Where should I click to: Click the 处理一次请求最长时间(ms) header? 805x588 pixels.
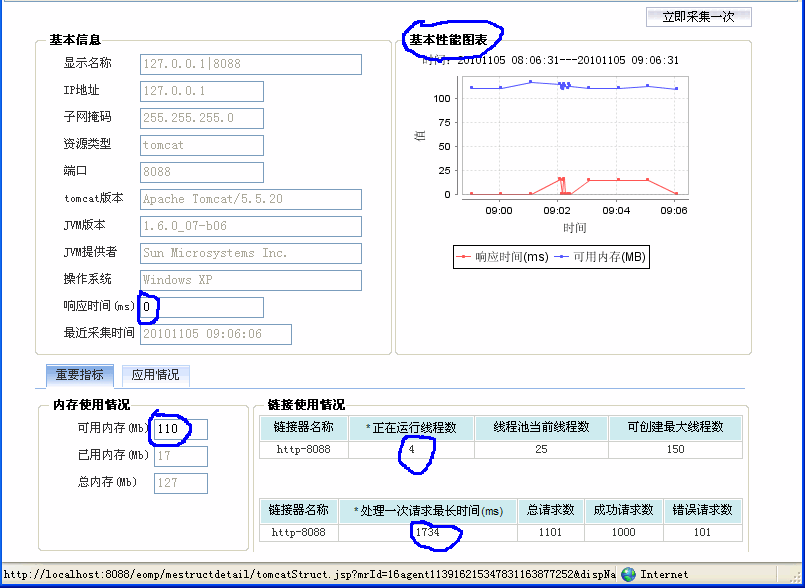click(428, 511)
